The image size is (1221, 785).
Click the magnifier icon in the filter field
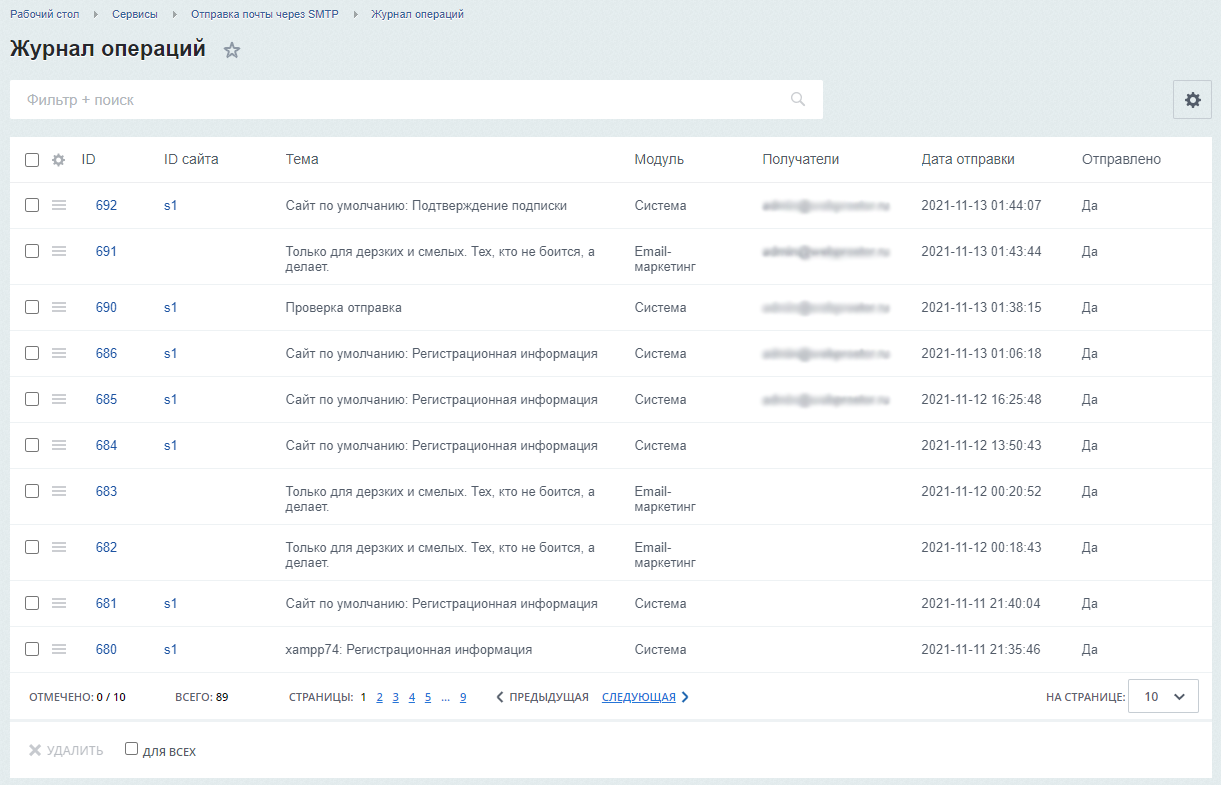point(797,99)
